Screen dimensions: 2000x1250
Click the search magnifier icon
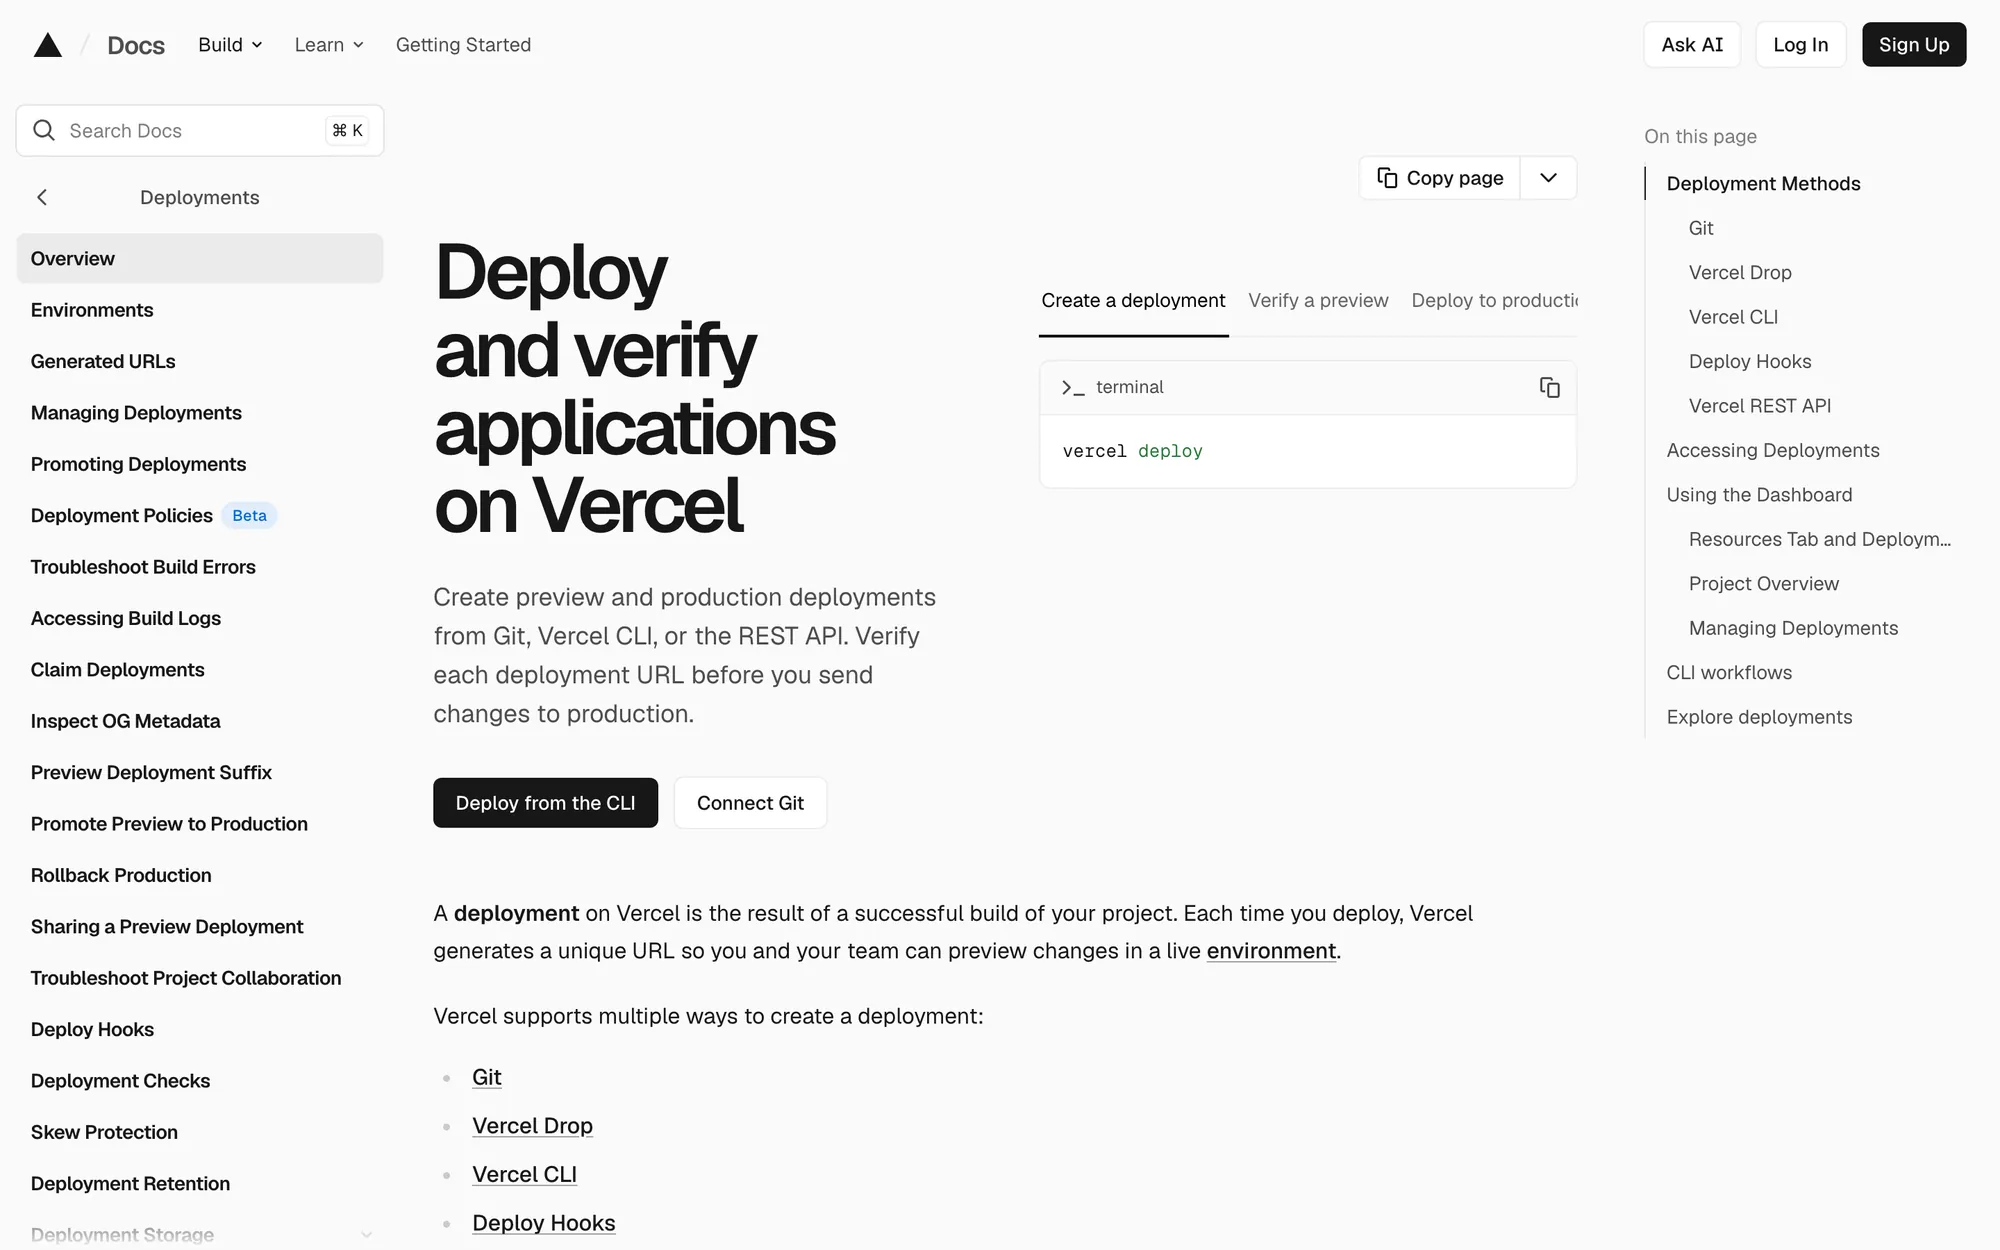click(44, 131)
